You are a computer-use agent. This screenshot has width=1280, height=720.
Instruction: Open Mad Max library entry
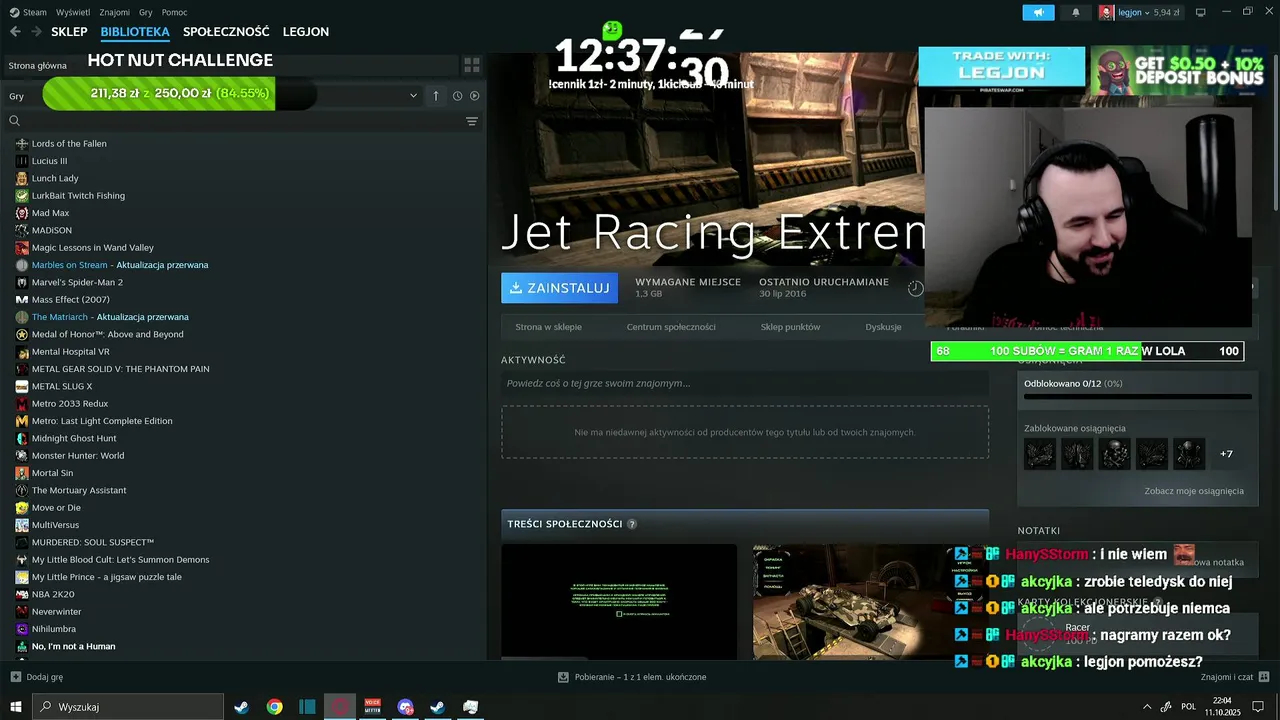click(x=50, y=213)
